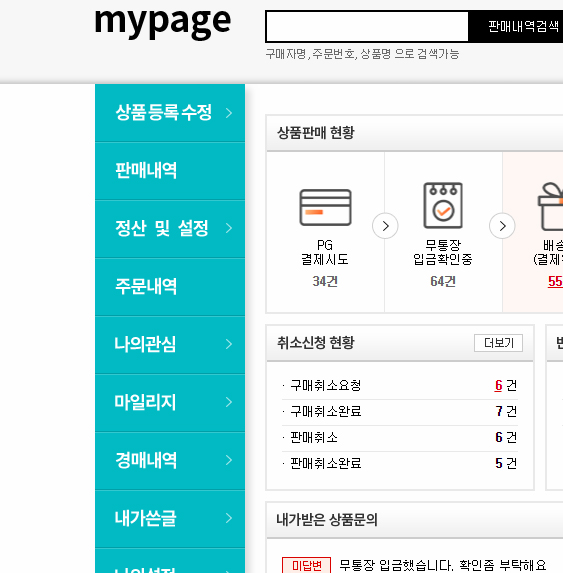Click the 무통장 입금확인중 calendar check icon
This screenshot has height=573, width=563.
tap(443, 205)
